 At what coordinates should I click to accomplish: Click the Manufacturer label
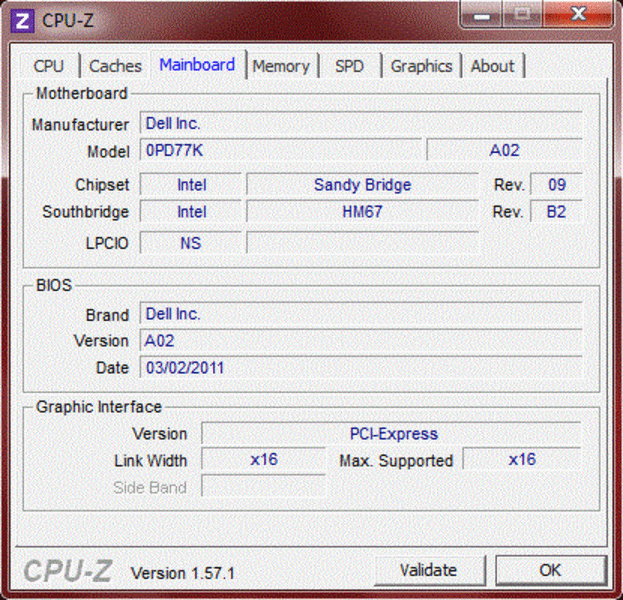coord(80,125)
